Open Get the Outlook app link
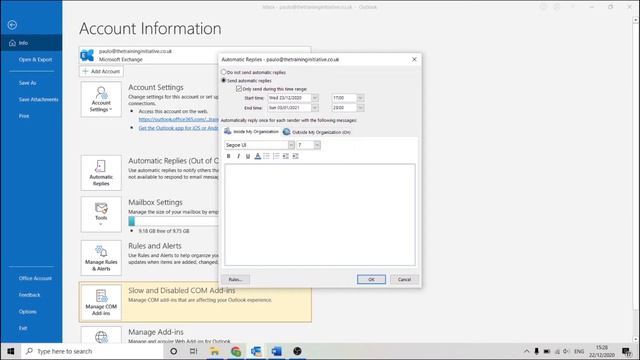The image size is (640, 360). coord(178,128)
